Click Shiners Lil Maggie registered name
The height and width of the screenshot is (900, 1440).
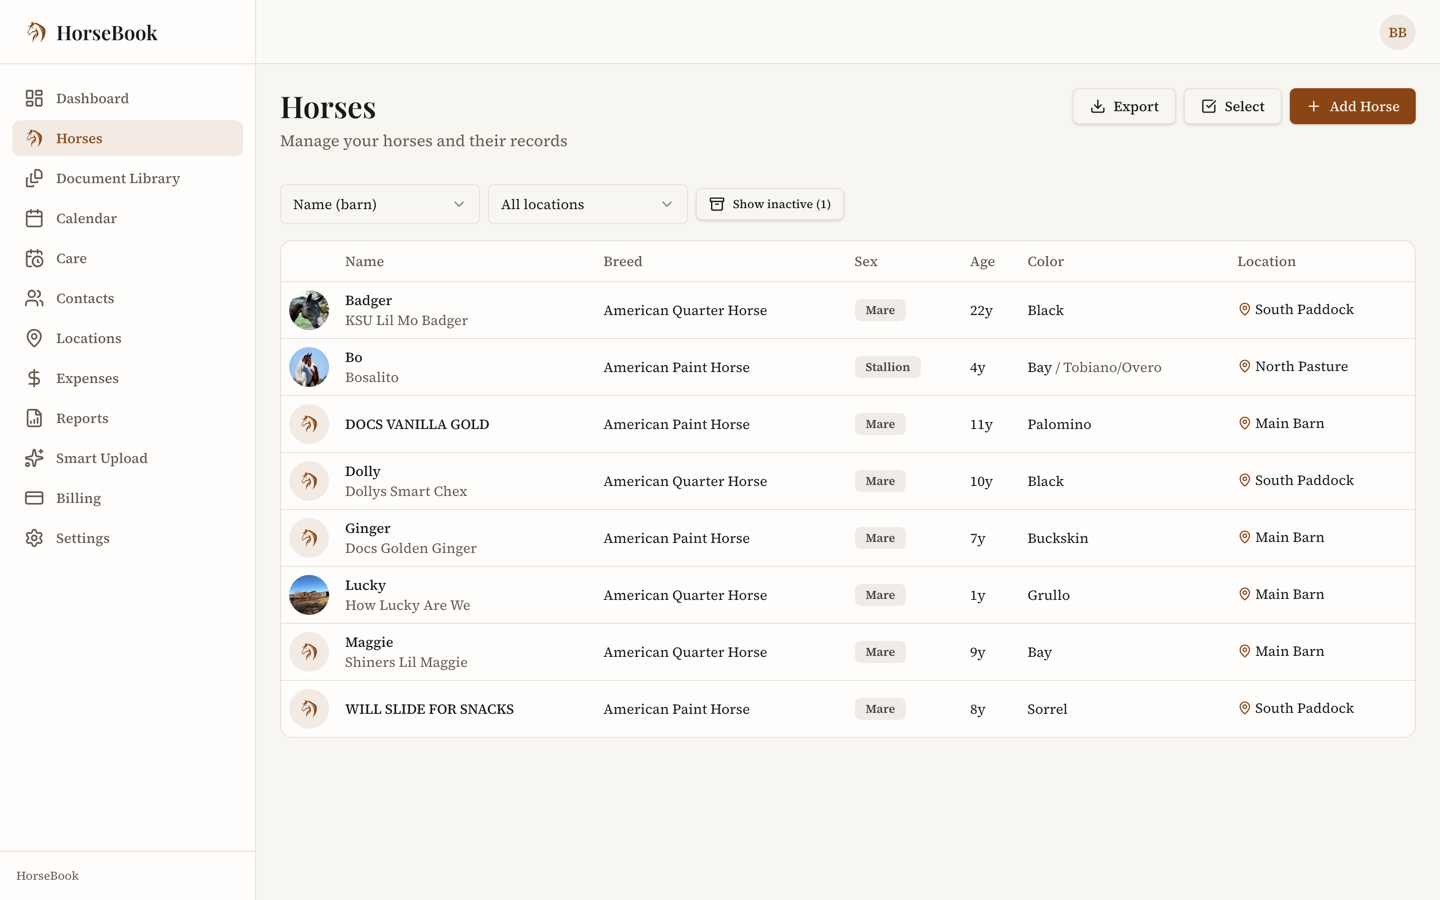(406, 662)
